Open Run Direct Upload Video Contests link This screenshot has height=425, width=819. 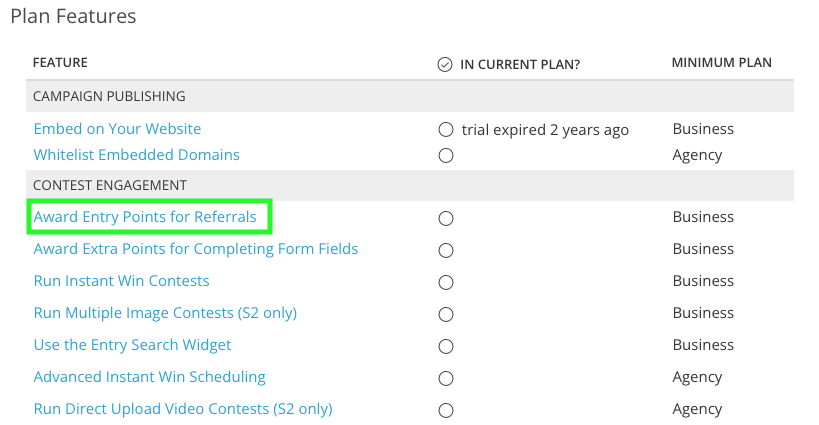pyautogui.click(x=183, y=409)
